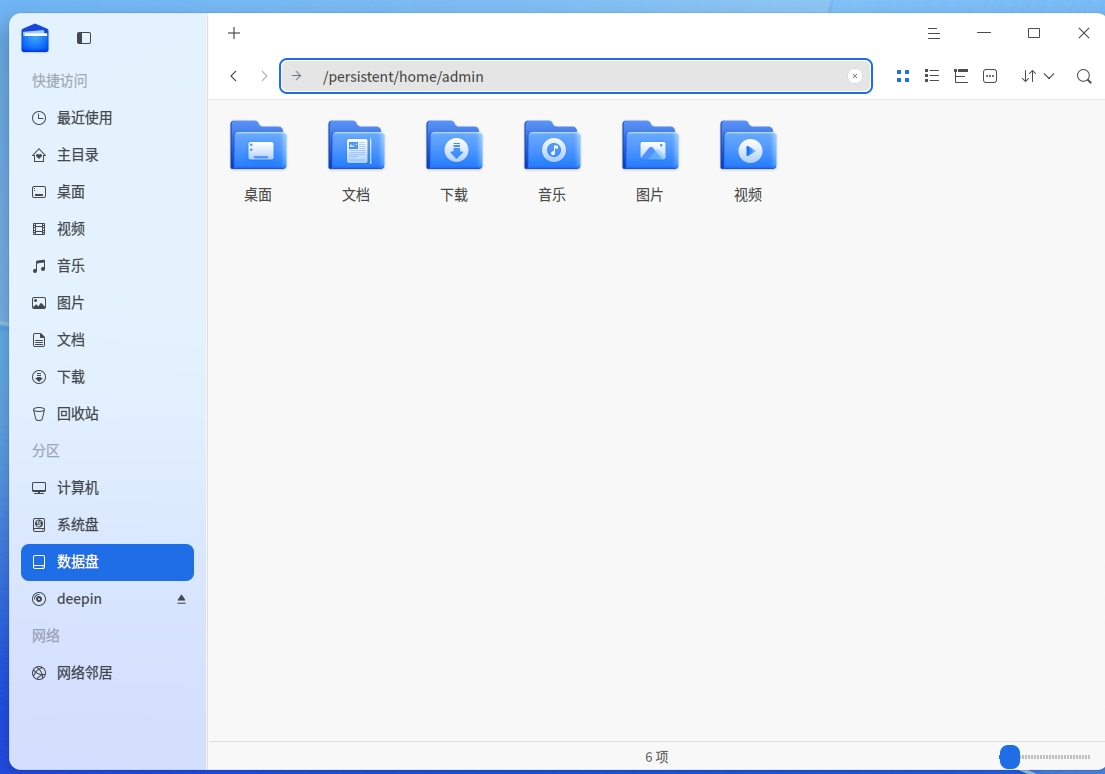Open the hamburger main menu
The image size is (1105, 774).
coord(934,33)
